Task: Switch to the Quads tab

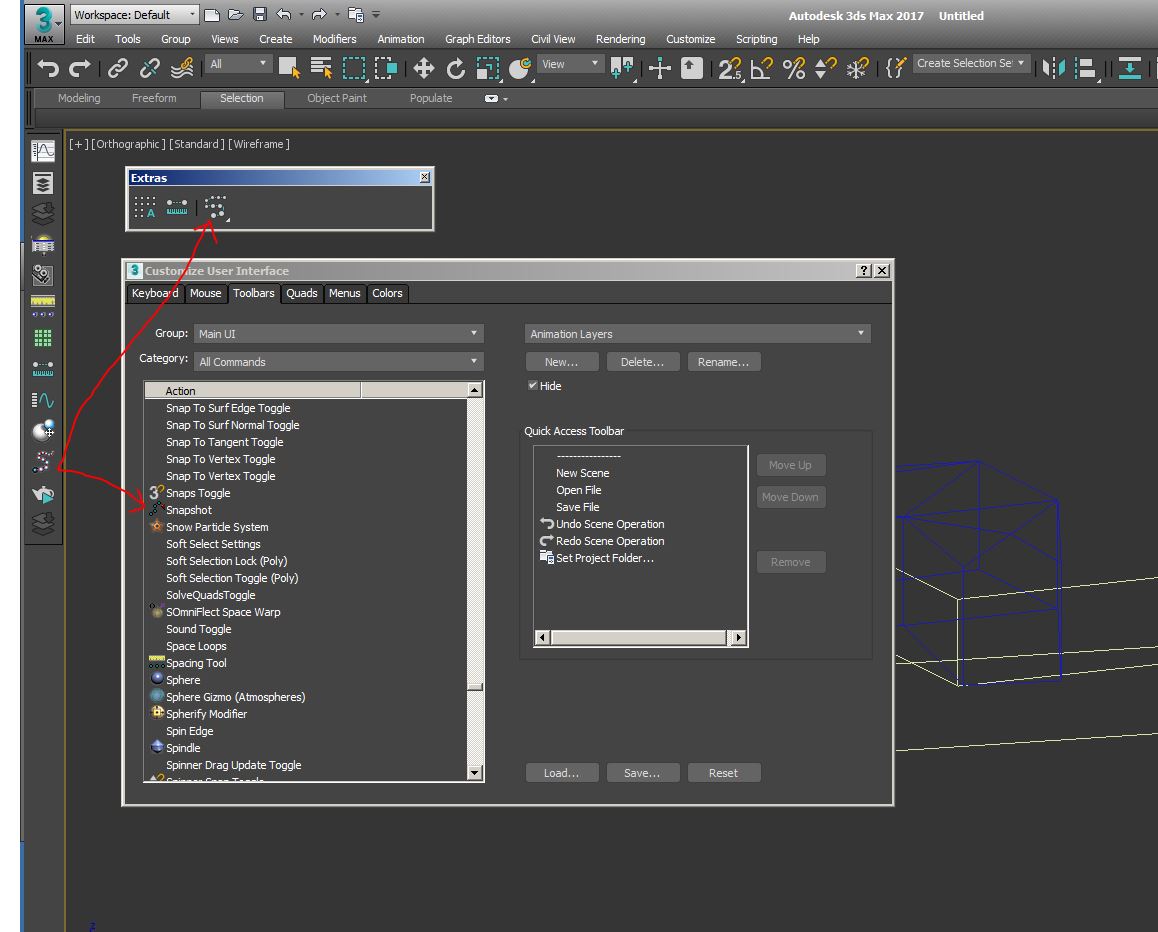Action: [300, 293]
